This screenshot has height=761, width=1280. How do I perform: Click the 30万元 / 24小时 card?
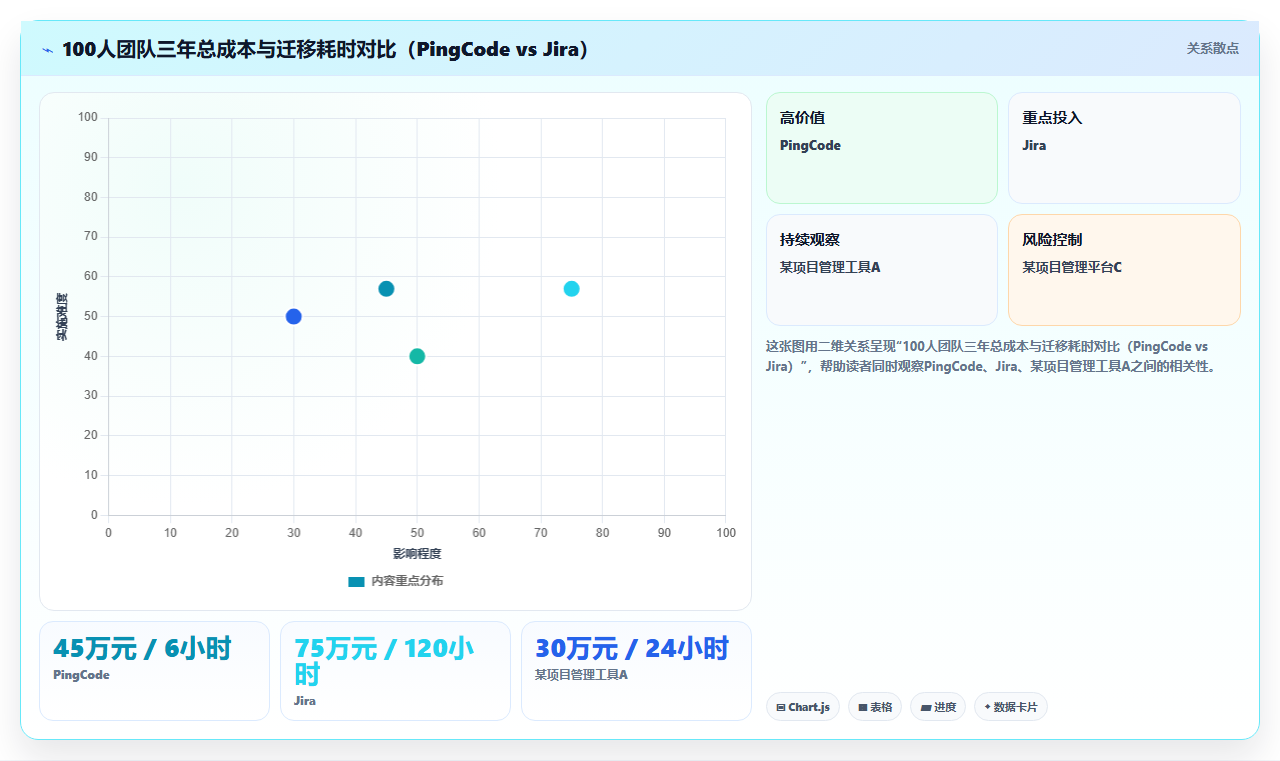click(636, 671)
